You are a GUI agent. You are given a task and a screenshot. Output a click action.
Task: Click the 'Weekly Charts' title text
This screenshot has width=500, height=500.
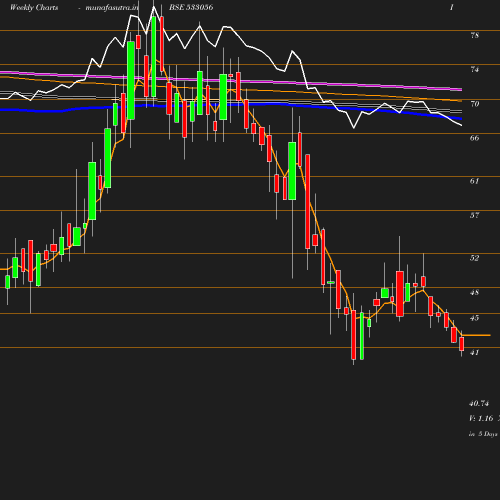34,7
